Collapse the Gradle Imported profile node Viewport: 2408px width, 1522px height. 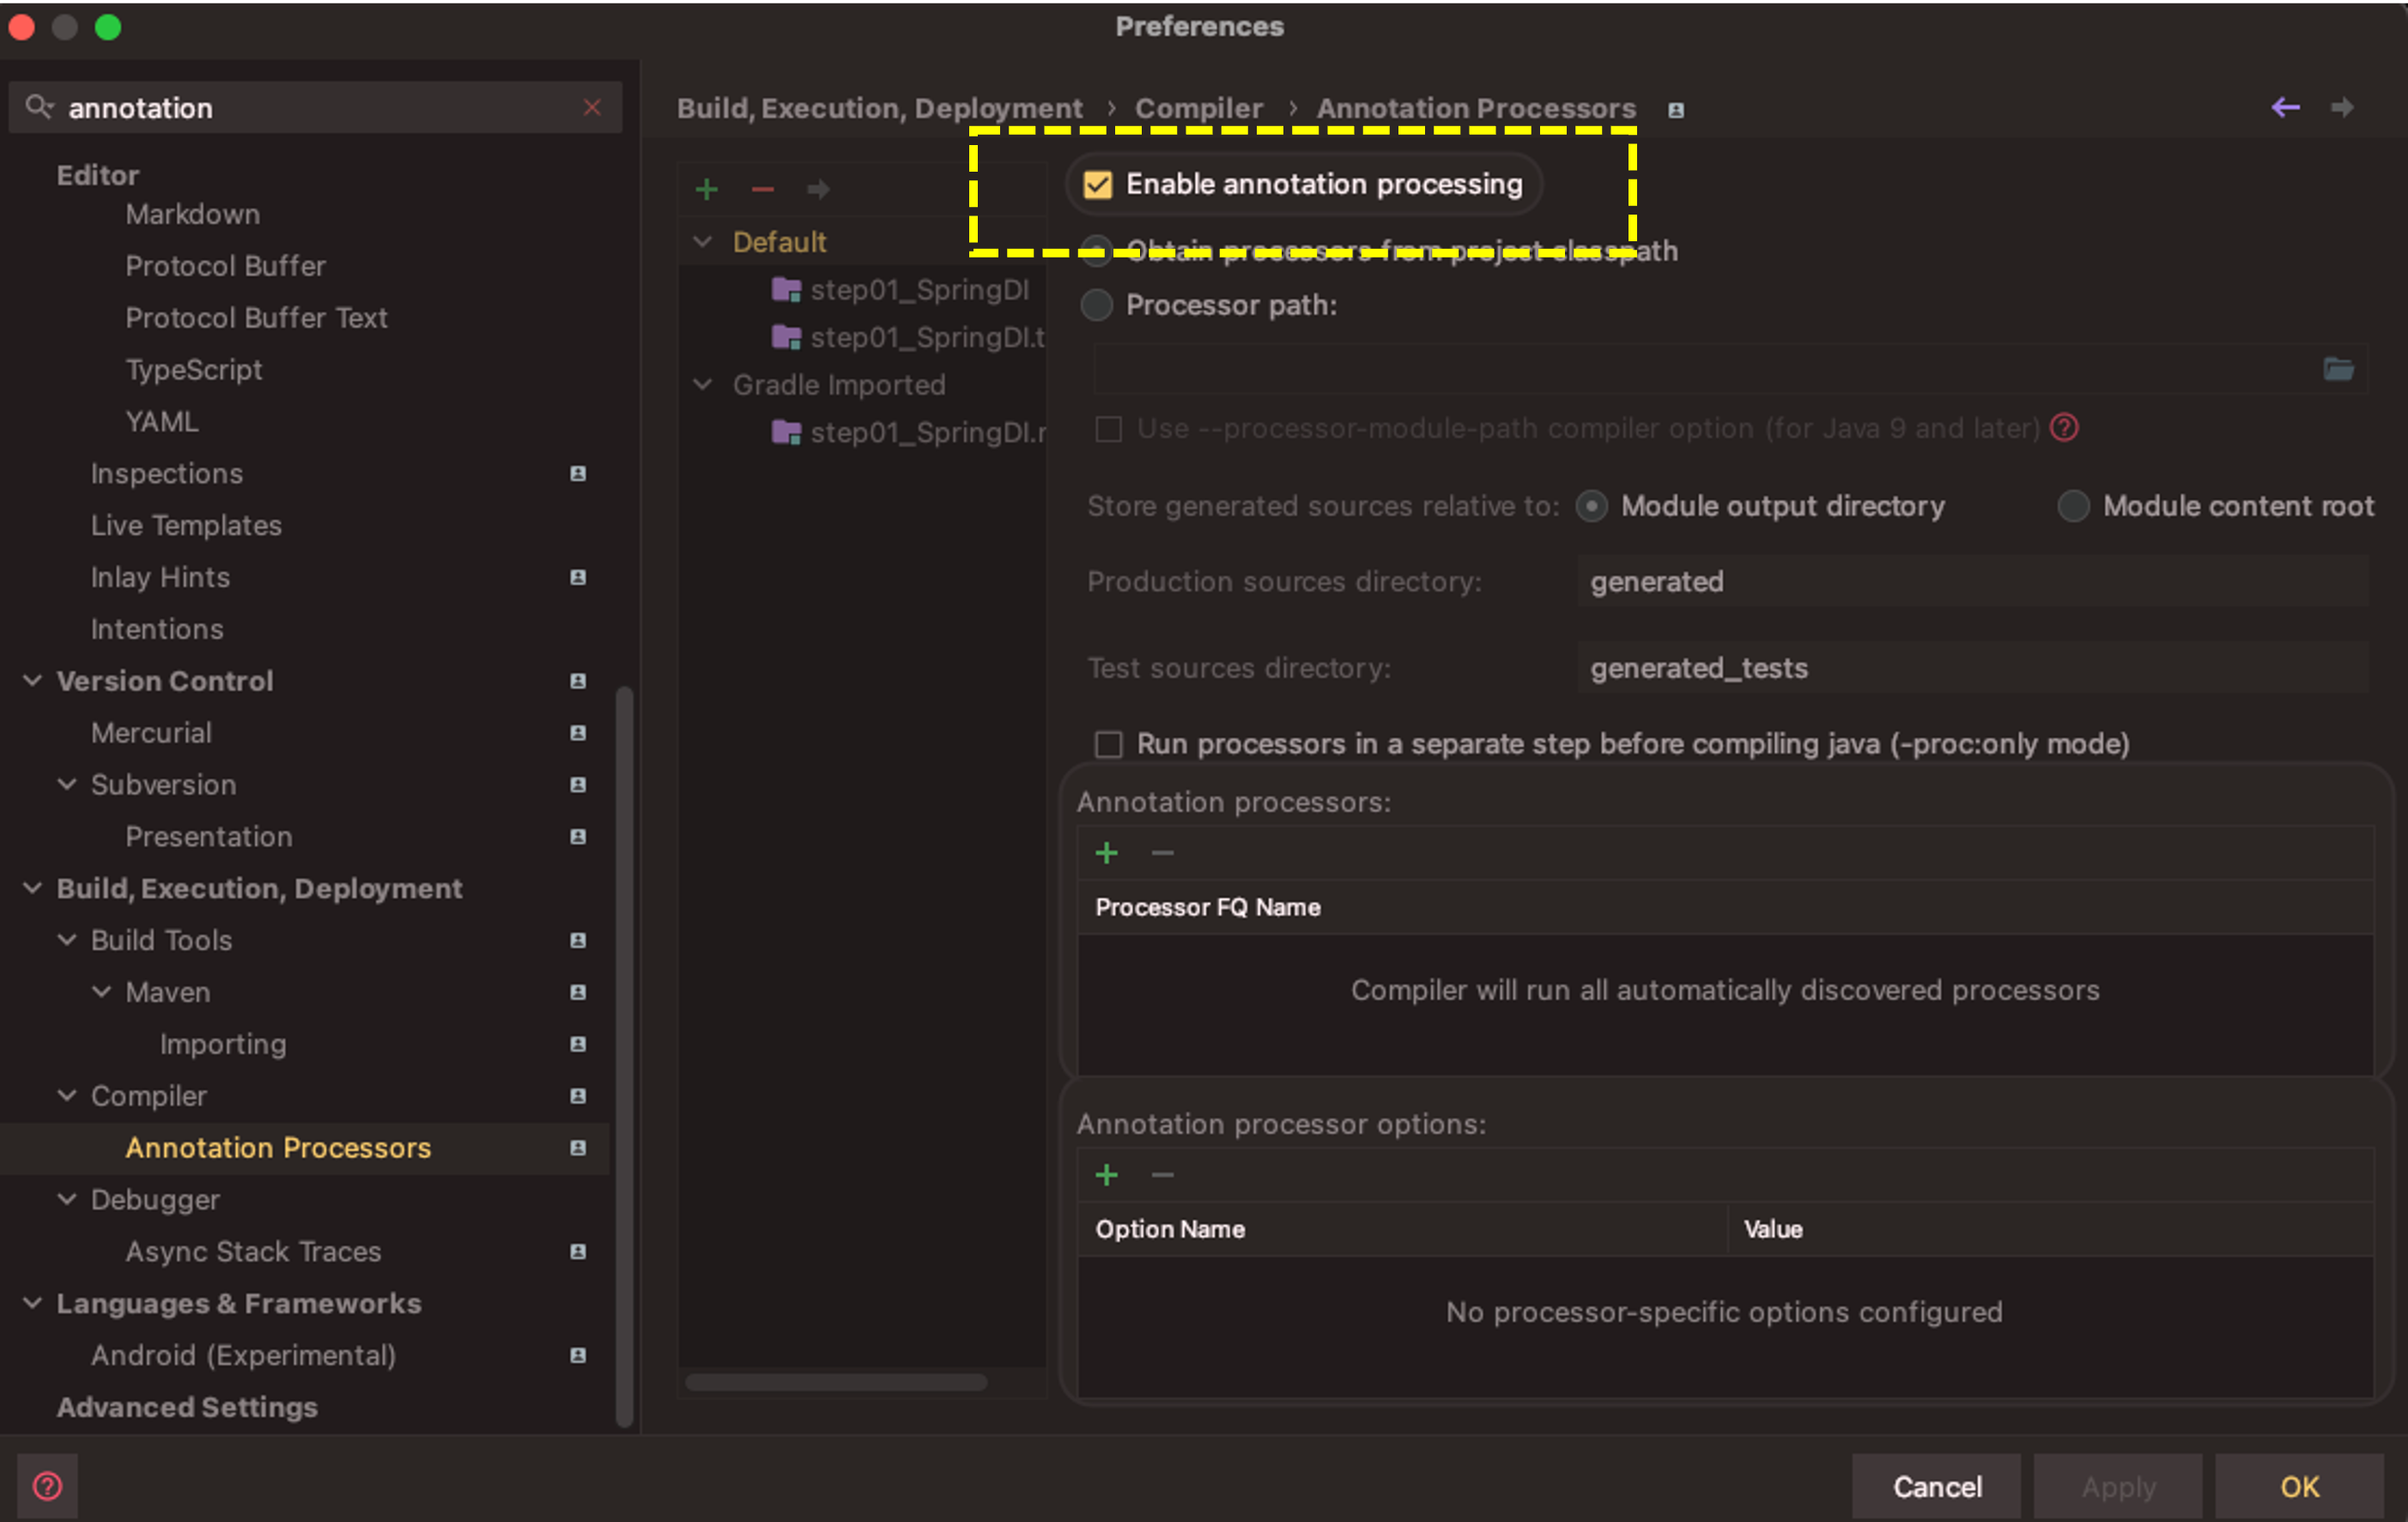click(703, 385)
